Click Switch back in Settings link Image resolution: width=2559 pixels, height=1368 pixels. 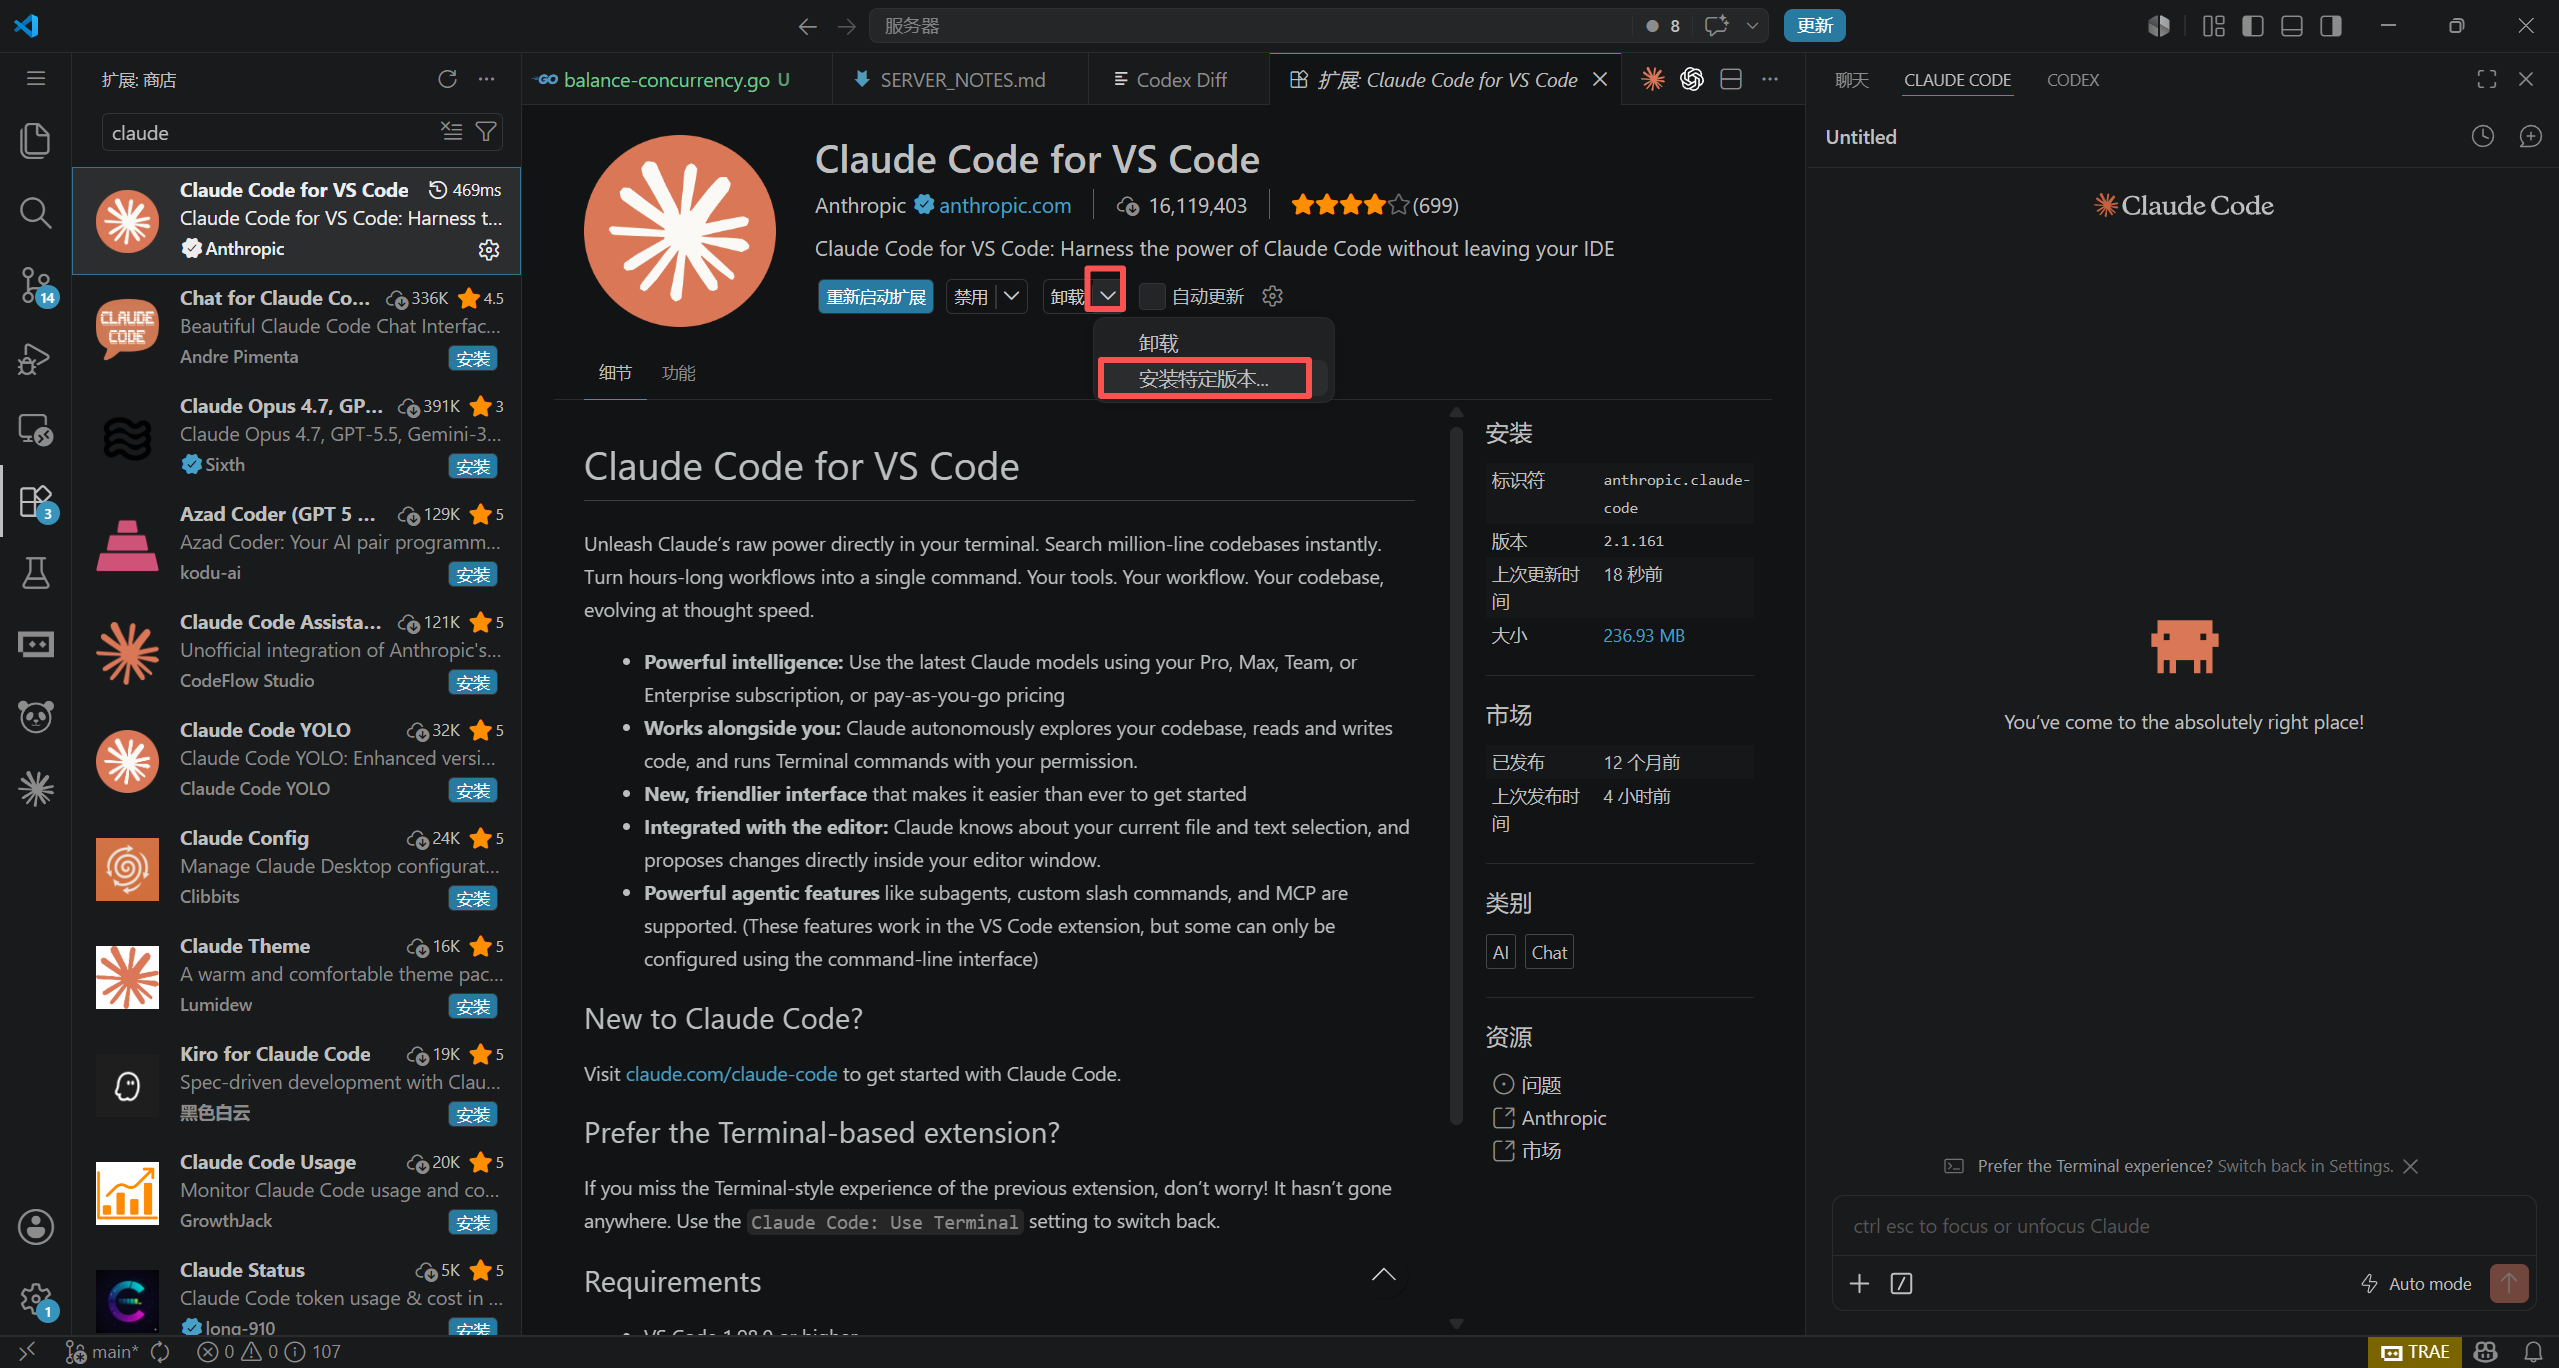2305,1166
